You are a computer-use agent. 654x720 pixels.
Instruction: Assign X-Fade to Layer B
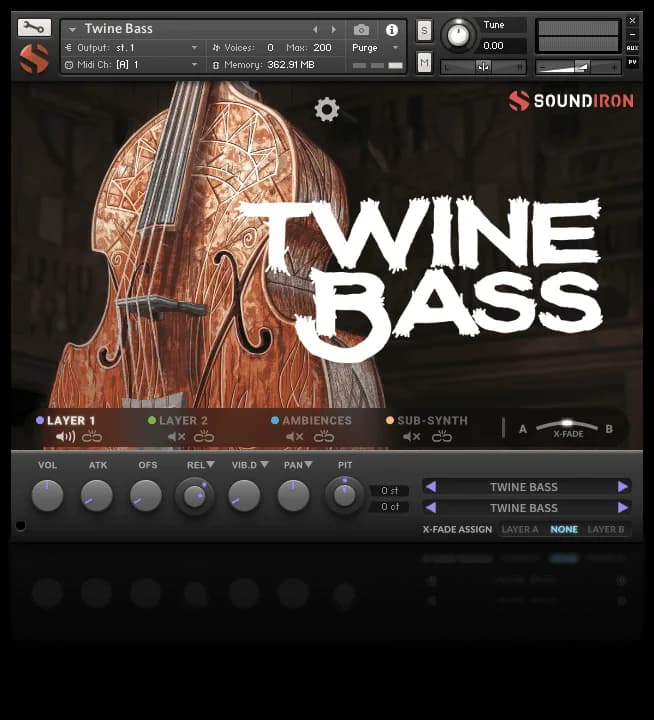606,529
